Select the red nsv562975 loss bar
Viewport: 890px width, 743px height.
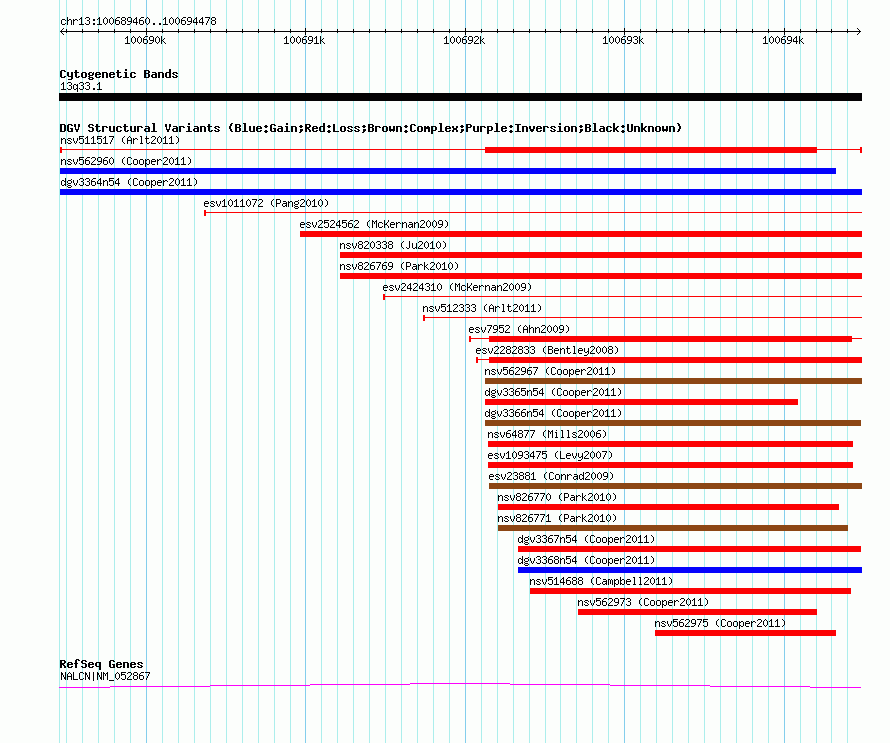(745, 633)
